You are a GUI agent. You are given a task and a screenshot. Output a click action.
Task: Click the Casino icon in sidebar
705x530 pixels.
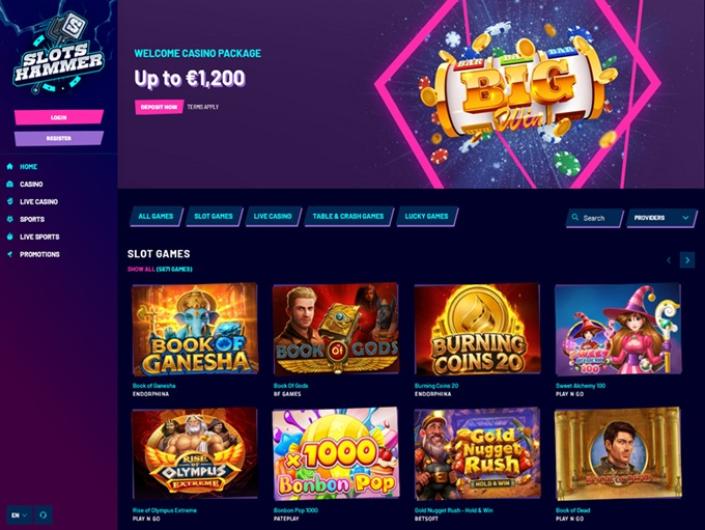coord(10,184)
